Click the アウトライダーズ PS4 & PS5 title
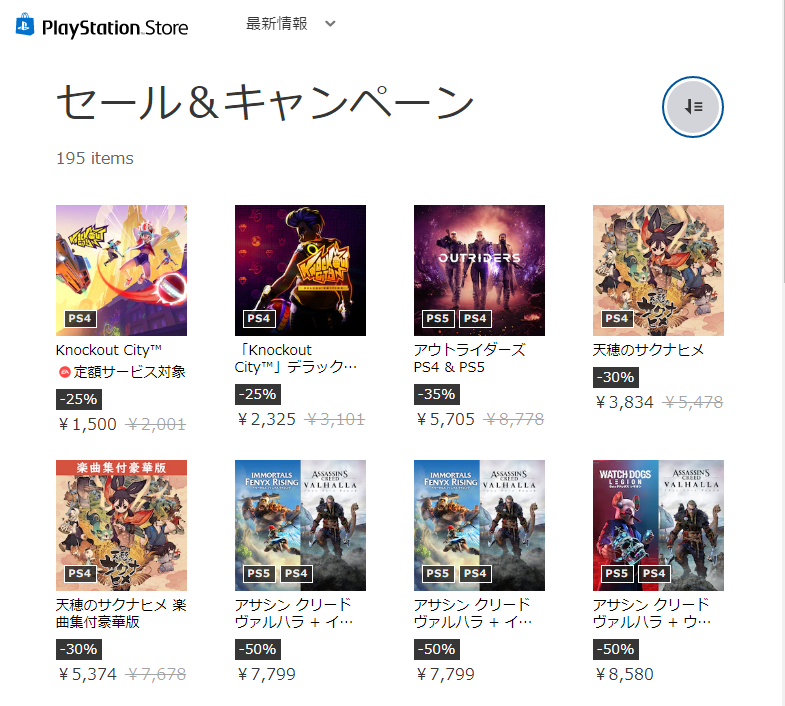Image resolution: width=785 pixels, height=706 pixels. [x=470, y=358]
